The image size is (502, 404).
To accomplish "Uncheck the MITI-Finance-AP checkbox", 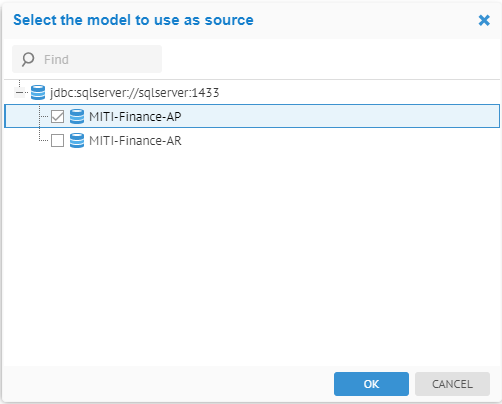I will [x=57, y=117].
